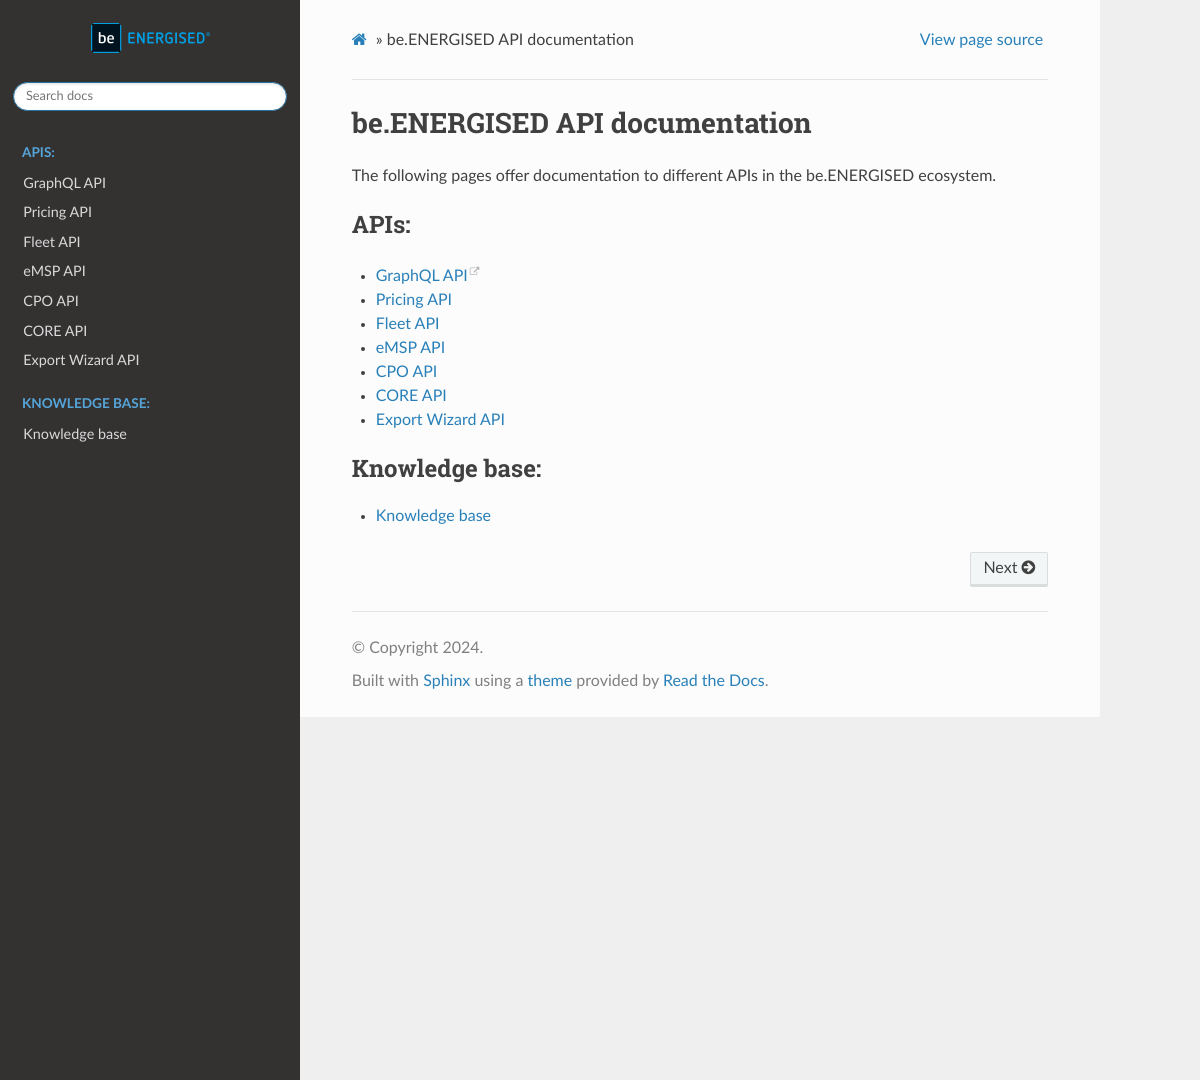Follow CPO API link in content list
The height and width of the screenshot is (1080, 1200).
(406, 371)
